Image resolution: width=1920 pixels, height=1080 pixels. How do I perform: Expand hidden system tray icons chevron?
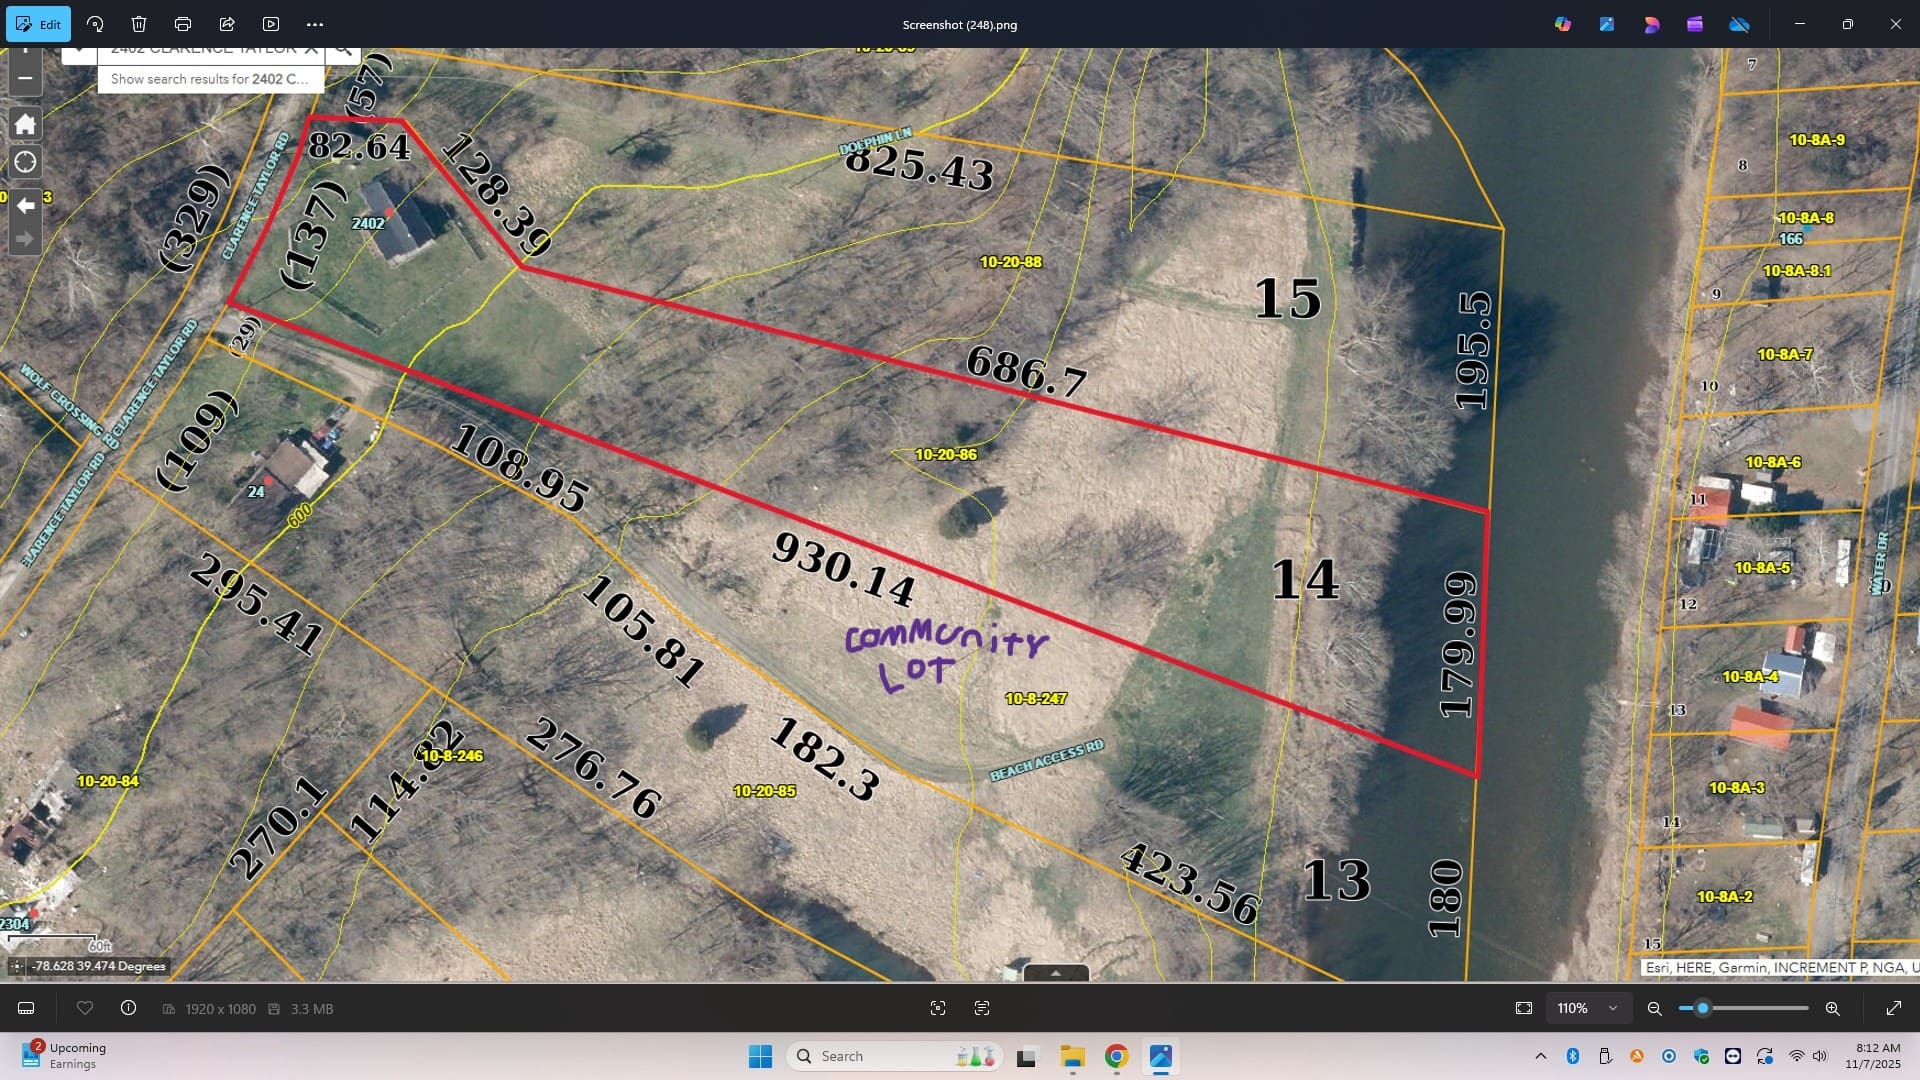point(1541,1056)
